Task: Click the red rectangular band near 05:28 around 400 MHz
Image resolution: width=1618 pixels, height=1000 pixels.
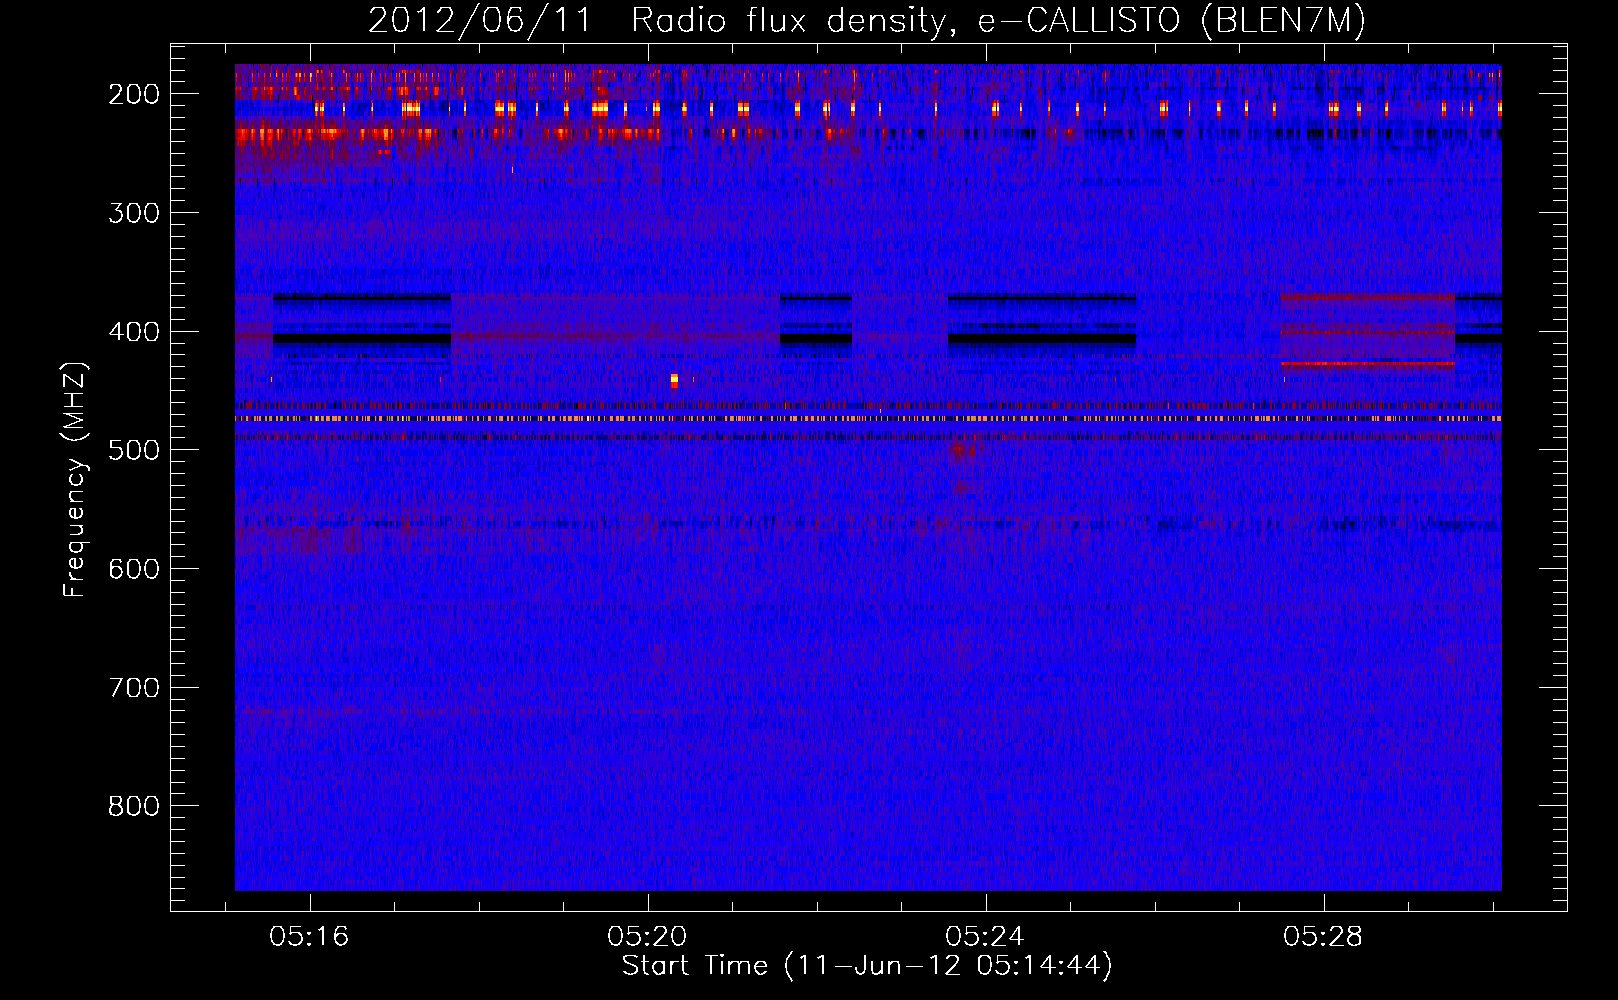Action: [1368, 330]
